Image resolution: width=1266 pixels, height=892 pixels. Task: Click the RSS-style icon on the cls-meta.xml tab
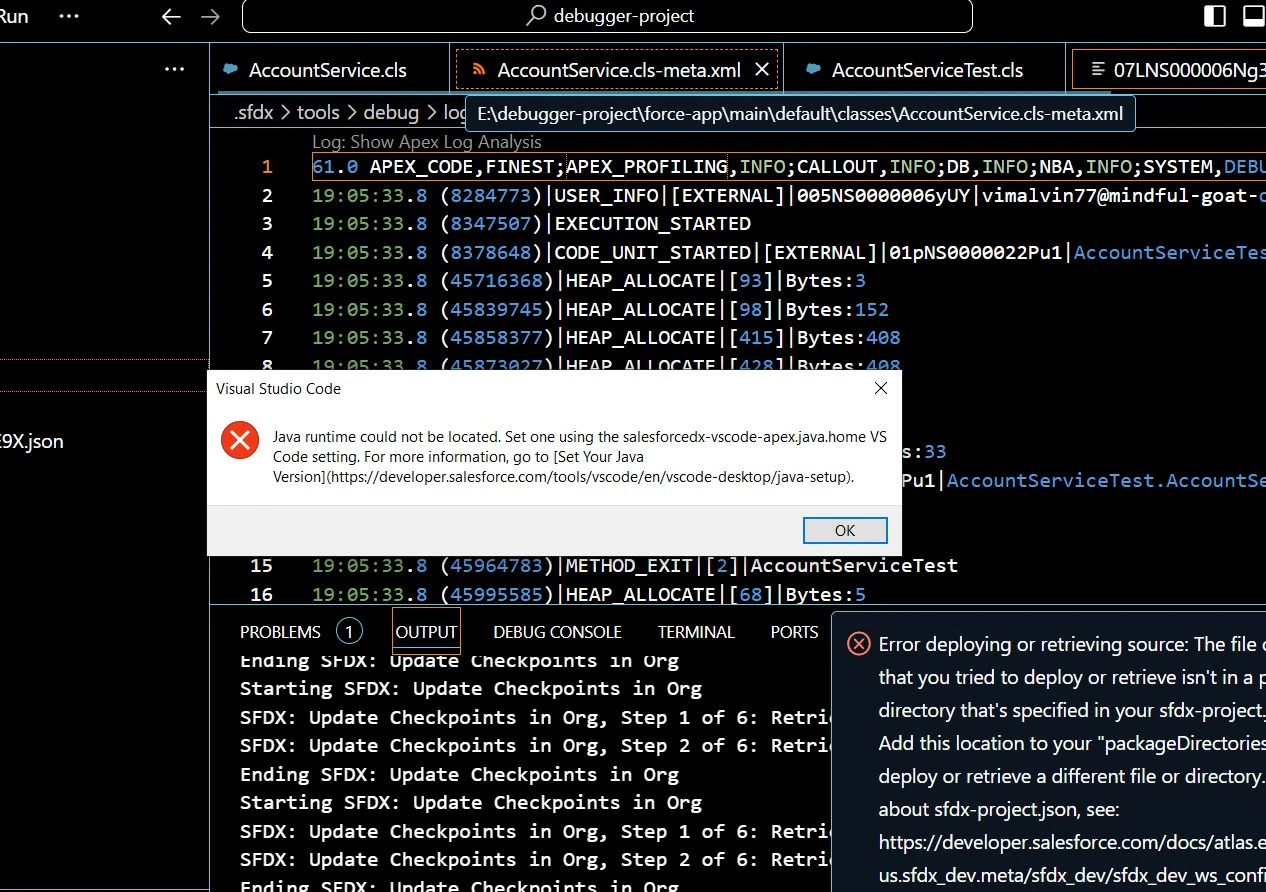pos(479,70)
